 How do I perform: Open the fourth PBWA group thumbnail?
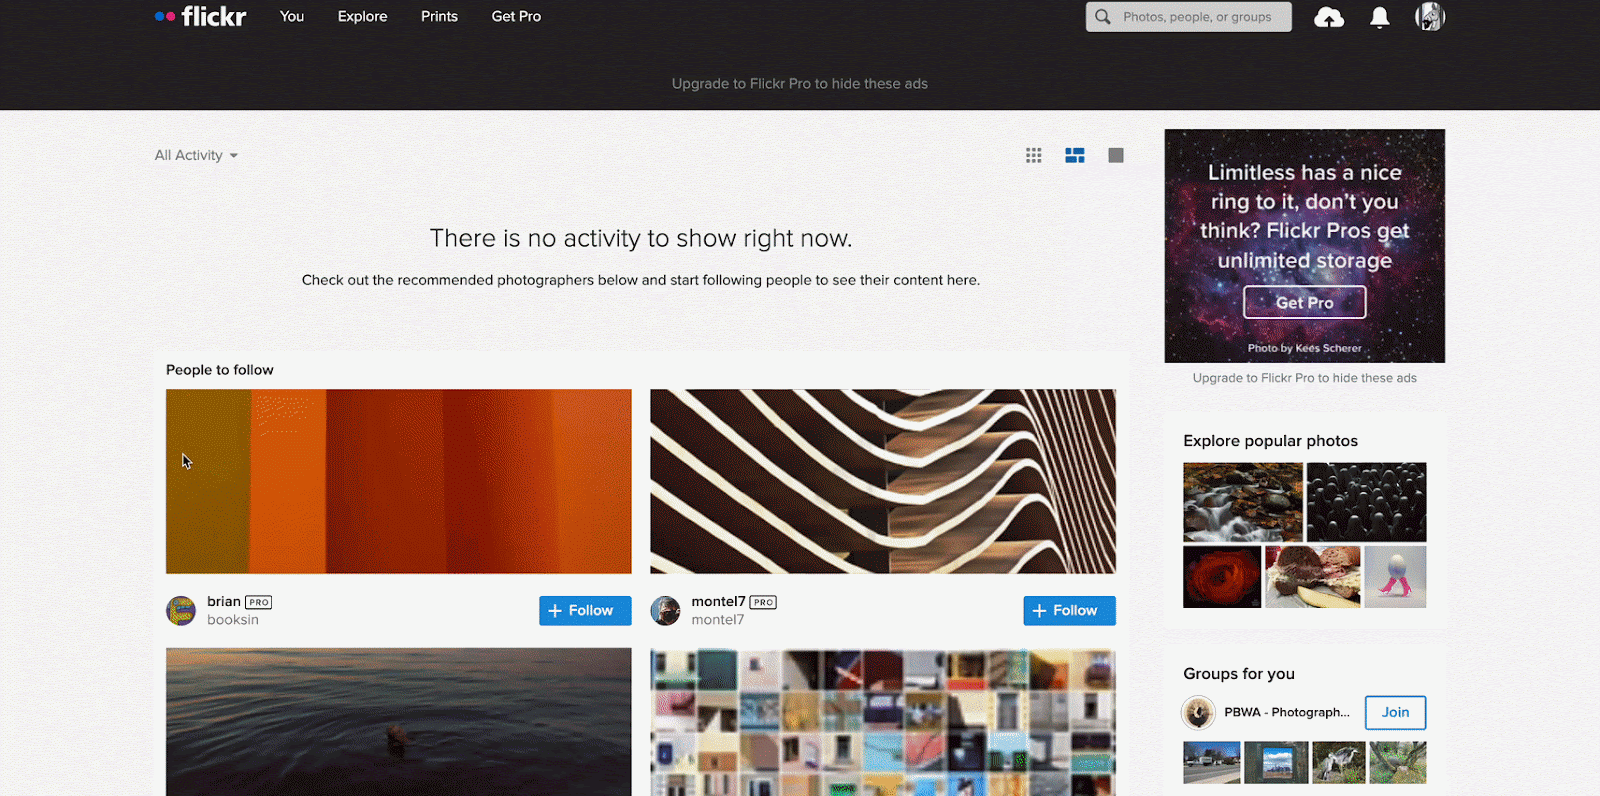(1398, 762)
